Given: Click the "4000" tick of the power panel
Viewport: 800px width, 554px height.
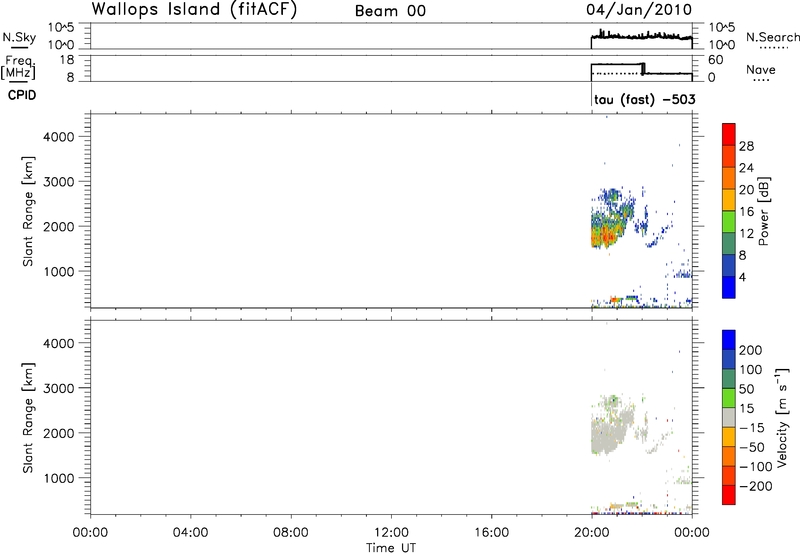Looking at the screenshot, I should click(x=59, y=137).
